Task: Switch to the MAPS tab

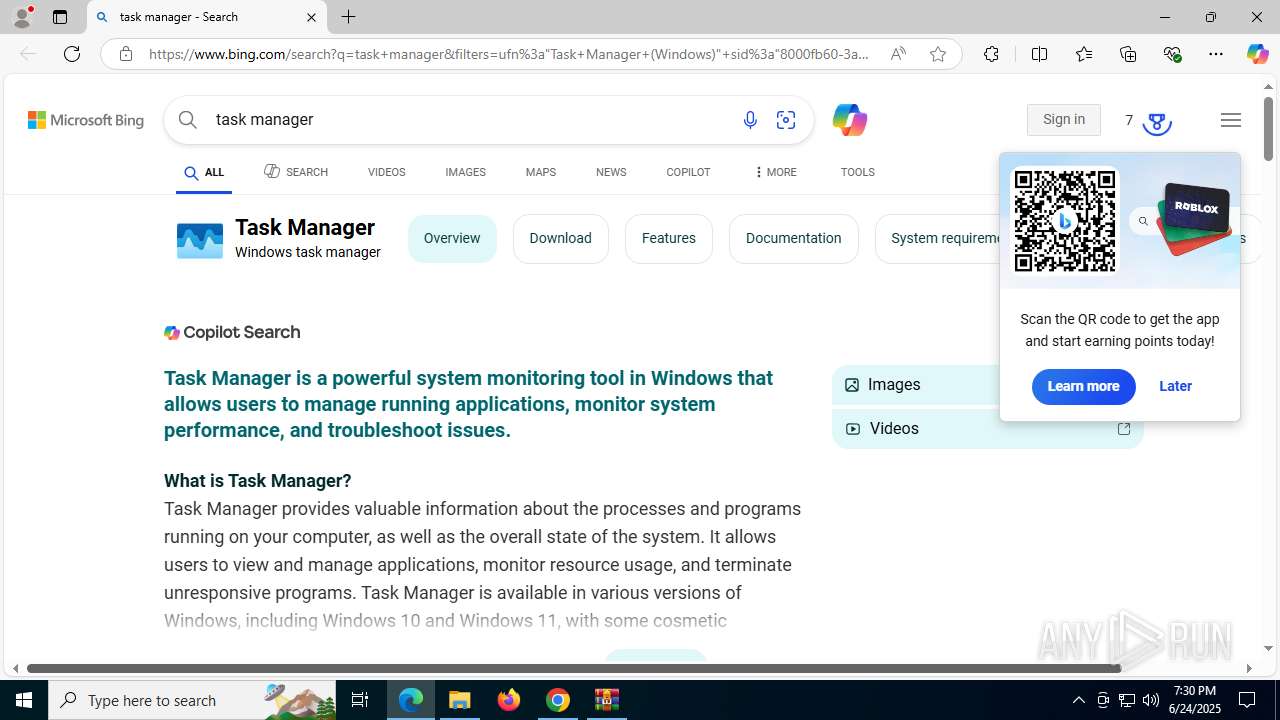Action: pyautogui.click(x=540, y=172)
